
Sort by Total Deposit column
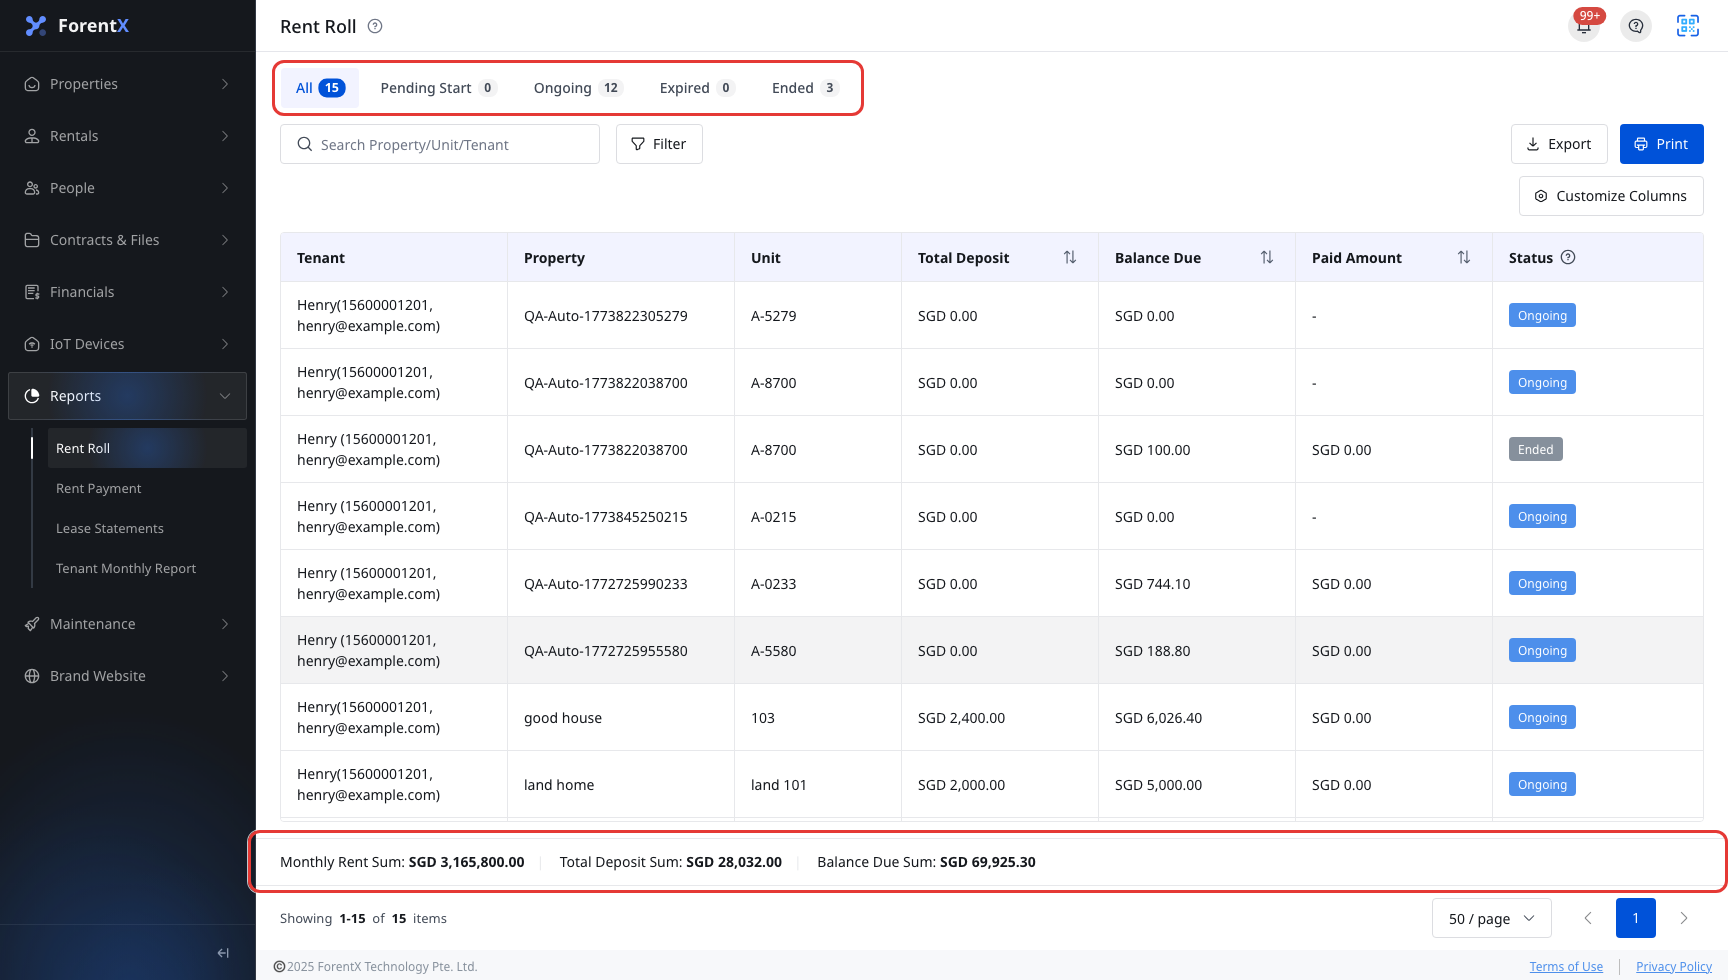point(1070,257)
